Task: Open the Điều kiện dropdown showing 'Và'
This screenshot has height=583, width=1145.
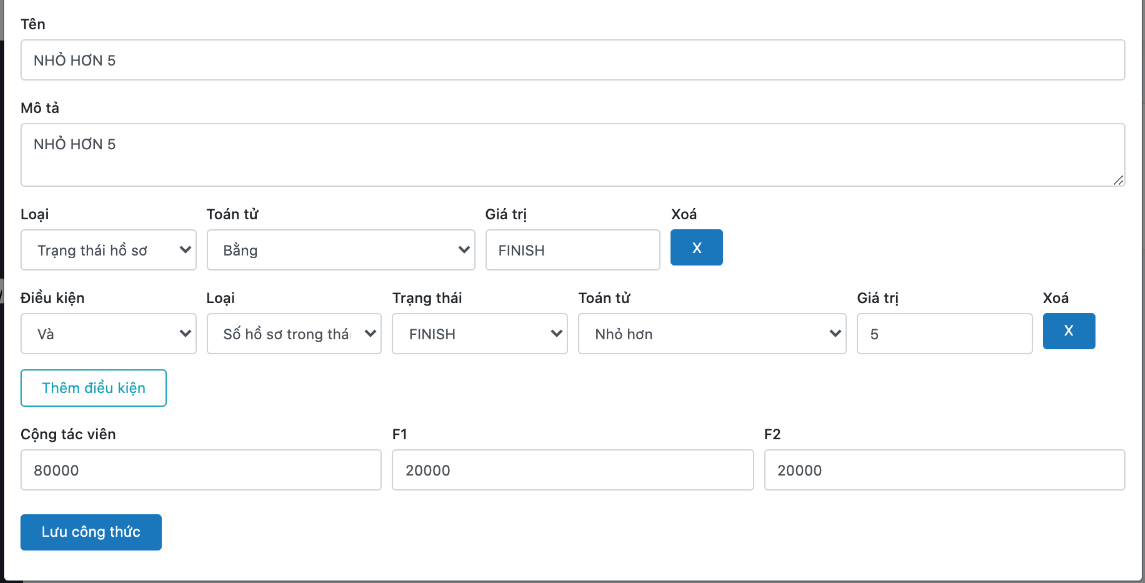Action: pyautogui.click(x=108, y=334)
